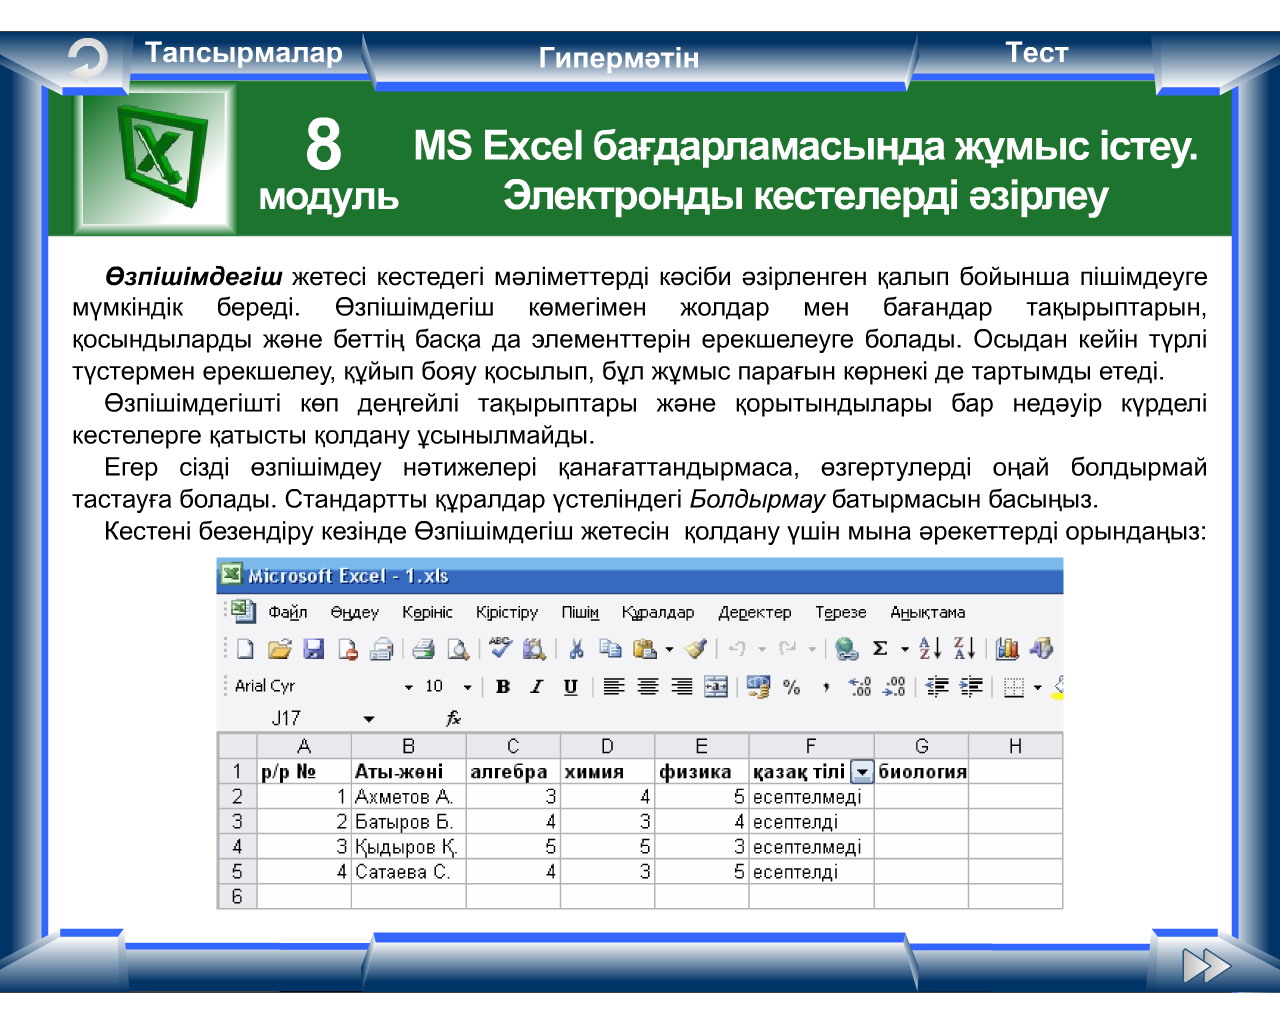Open the Borders dropdown arrow
The height and width of the screenshot is (1024, 1280).
pyautogui.click(x=1038, y=687)
